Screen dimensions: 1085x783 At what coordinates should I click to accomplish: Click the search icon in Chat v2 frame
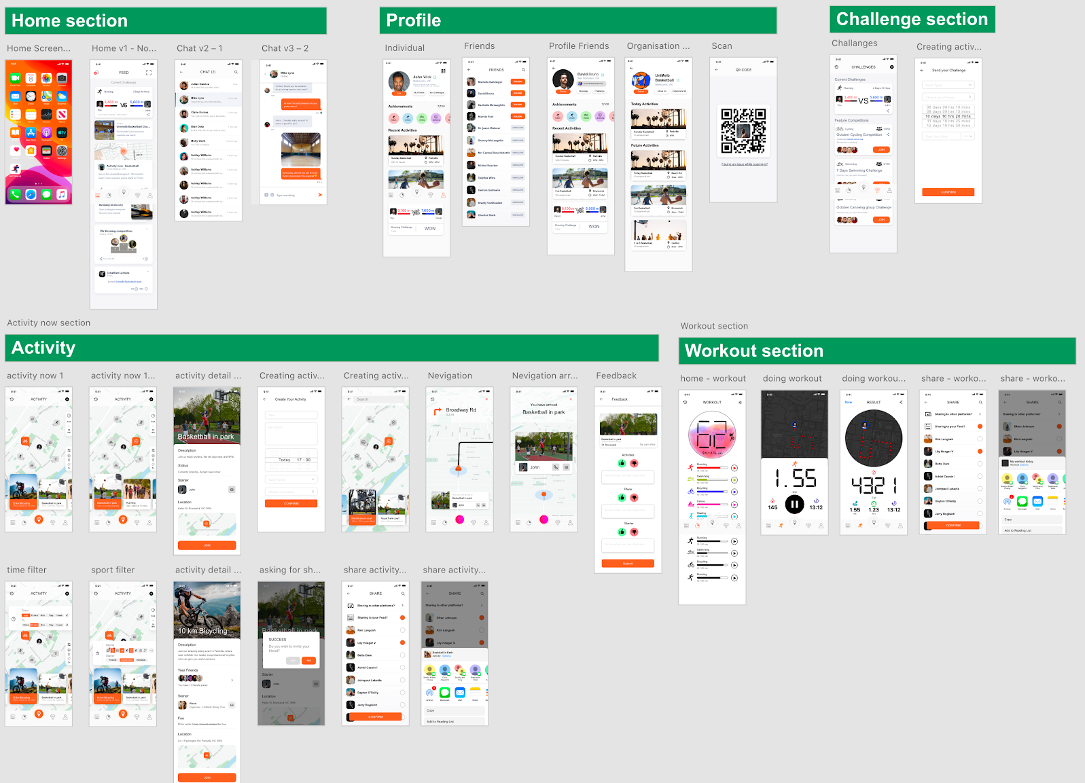pos(236,72)
